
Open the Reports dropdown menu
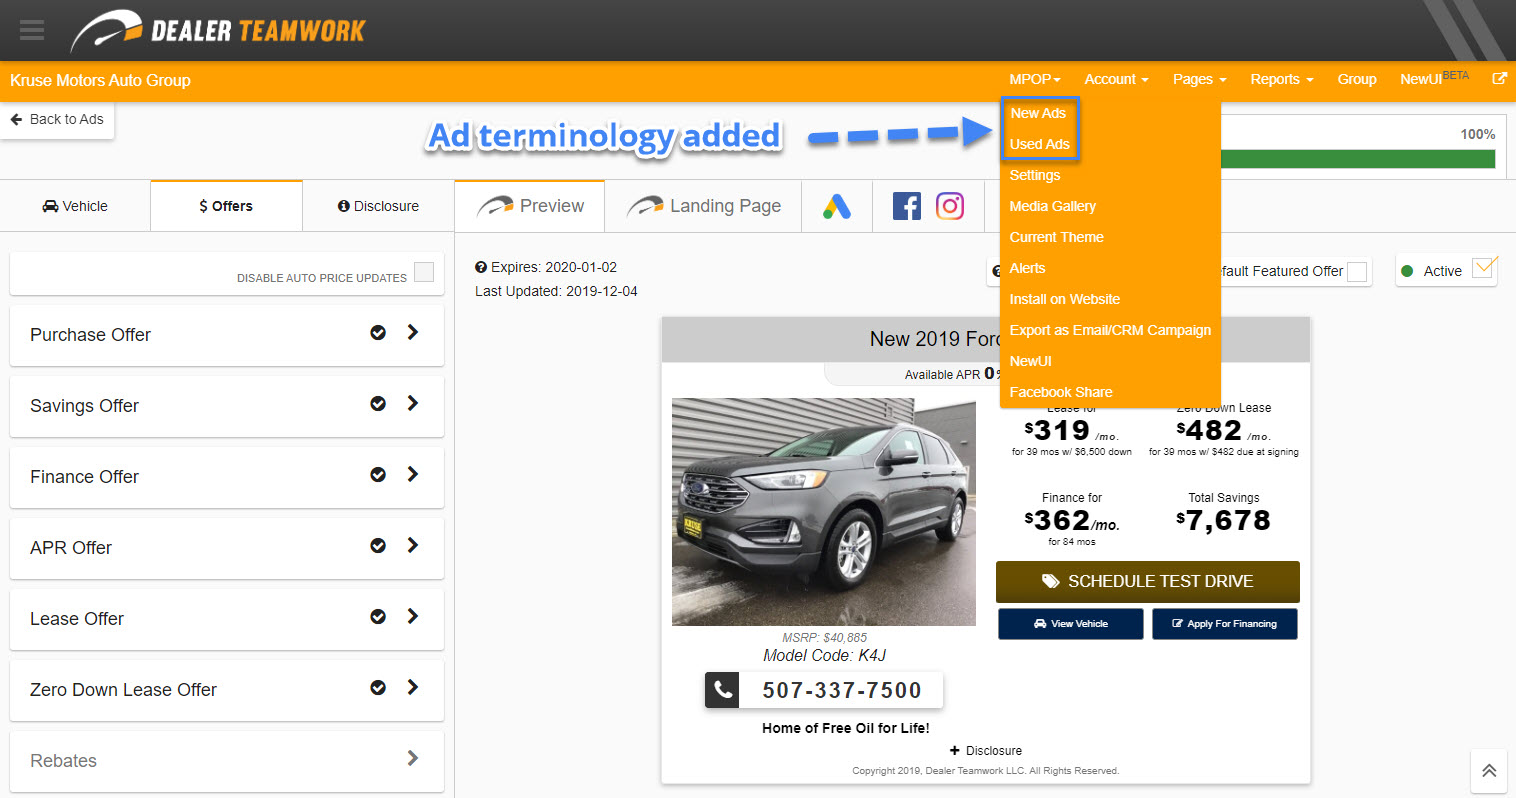[x=1281, y=79]
